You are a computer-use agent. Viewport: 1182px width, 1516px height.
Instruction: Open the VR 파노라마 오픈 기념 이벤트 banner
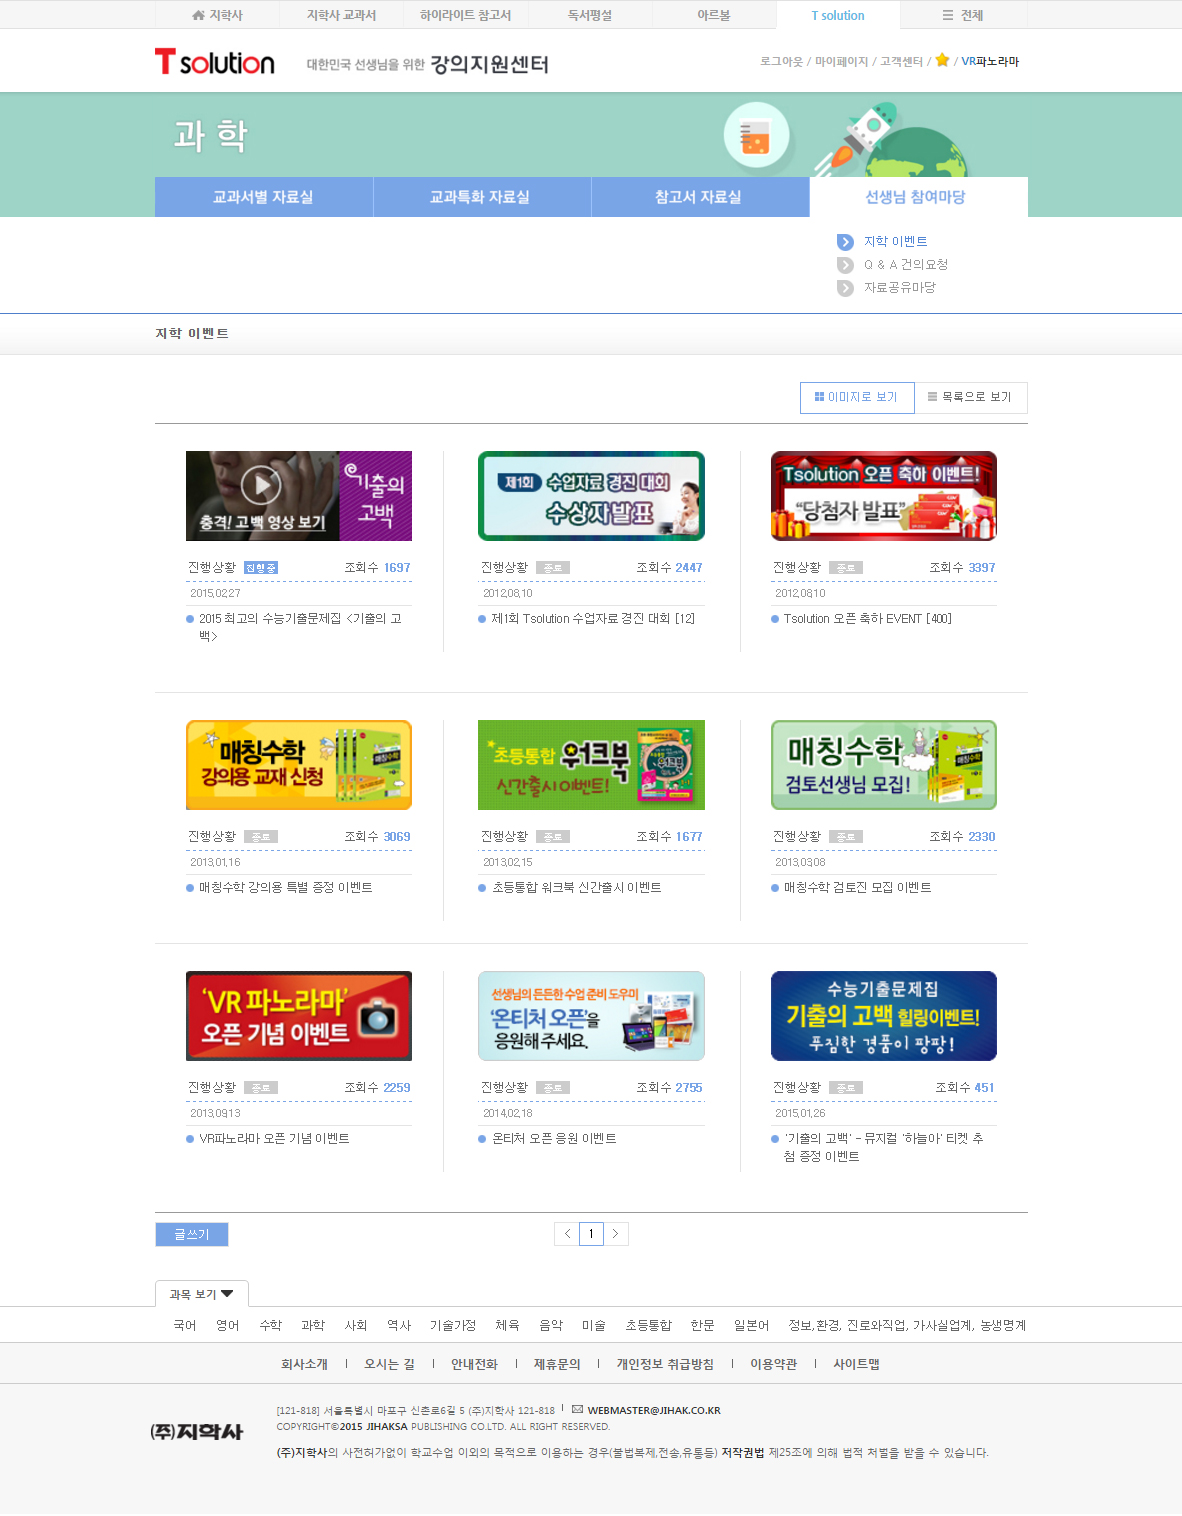coord(298,1015)
